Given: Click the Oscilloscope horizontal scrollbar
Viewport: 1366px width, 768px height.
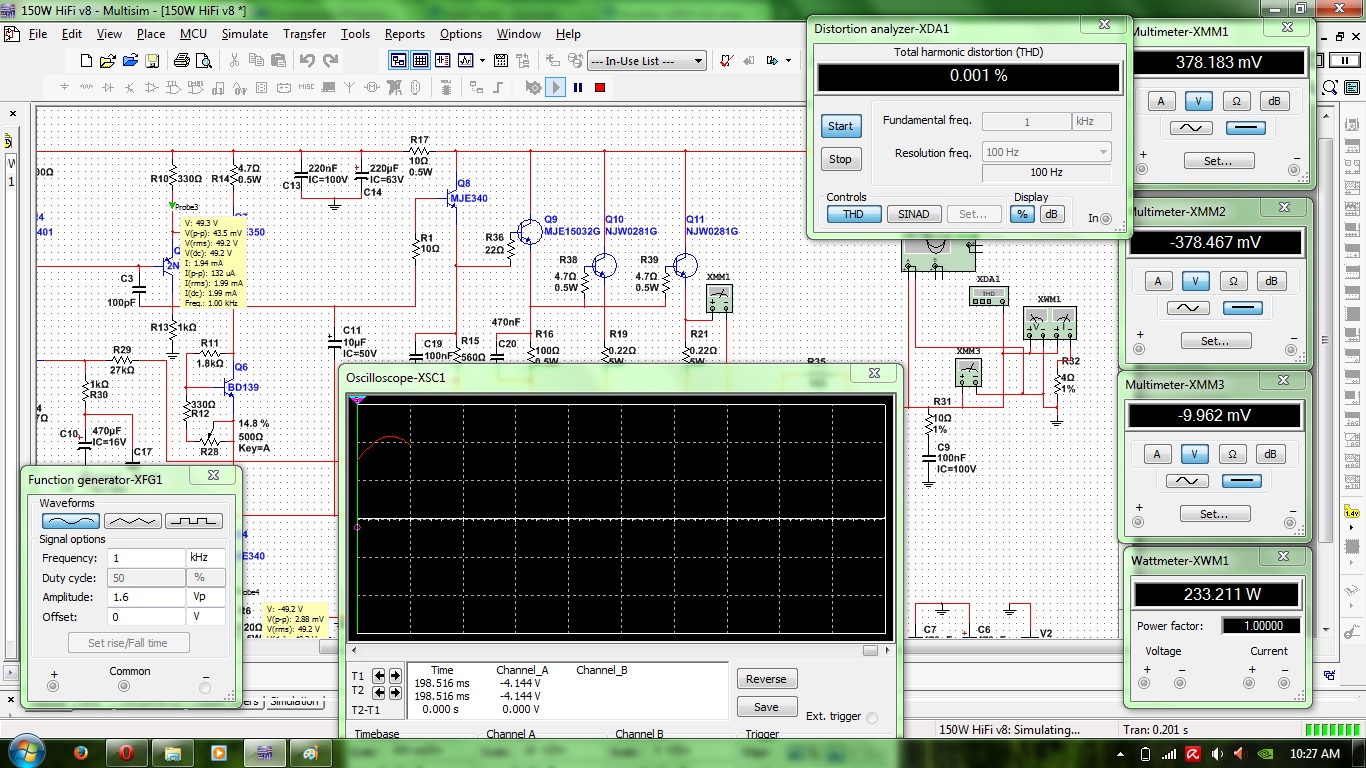Looking at the screenshot, I should [x=618, y=650].
